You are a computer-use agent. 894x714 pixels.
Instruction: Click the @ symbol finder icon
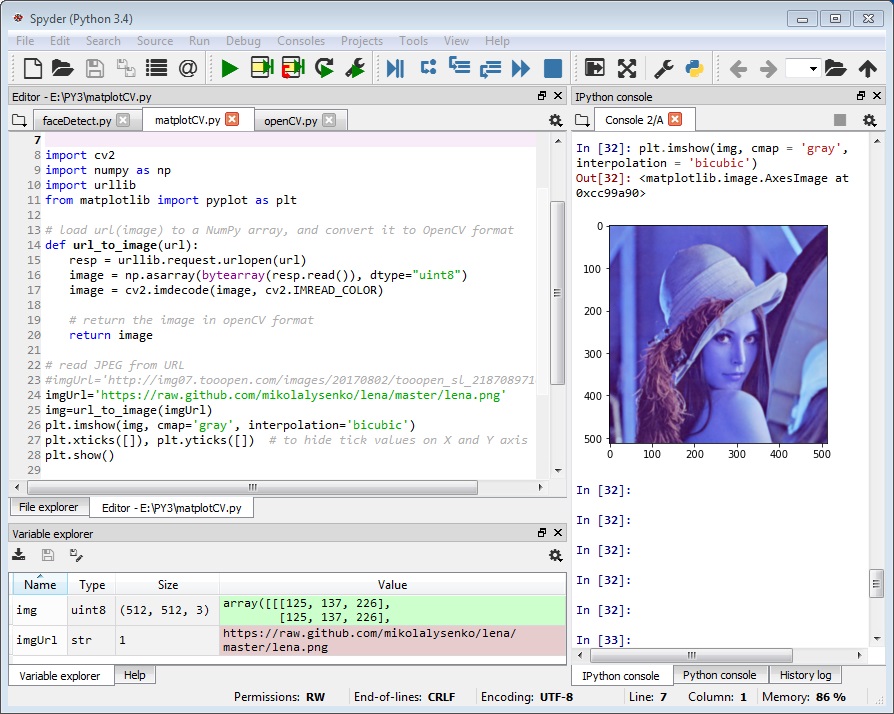(188, 68)
